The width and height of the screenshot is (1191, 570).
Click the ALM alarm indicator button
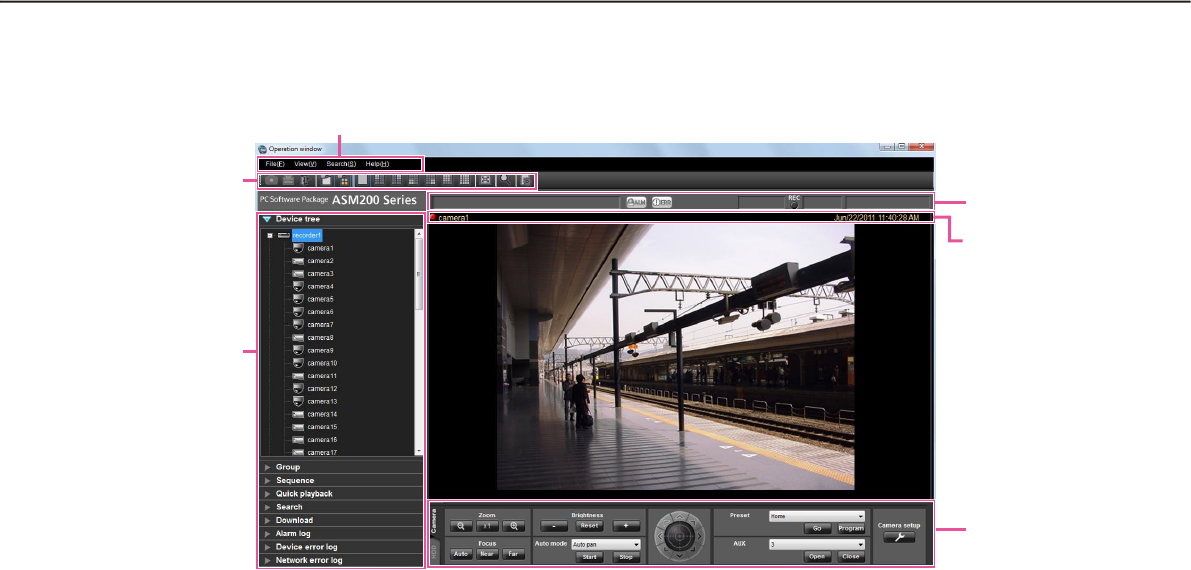point(635,201)
